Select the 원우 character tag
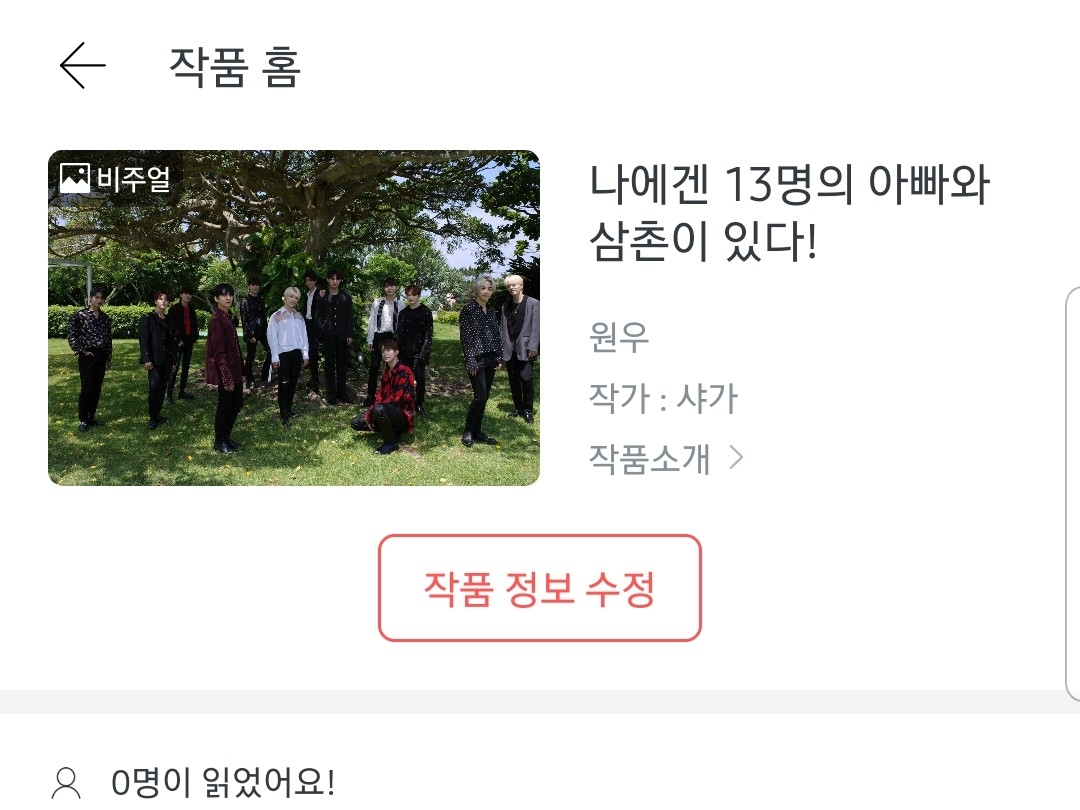Screen dimensions: 1080x810 (619, 337)
